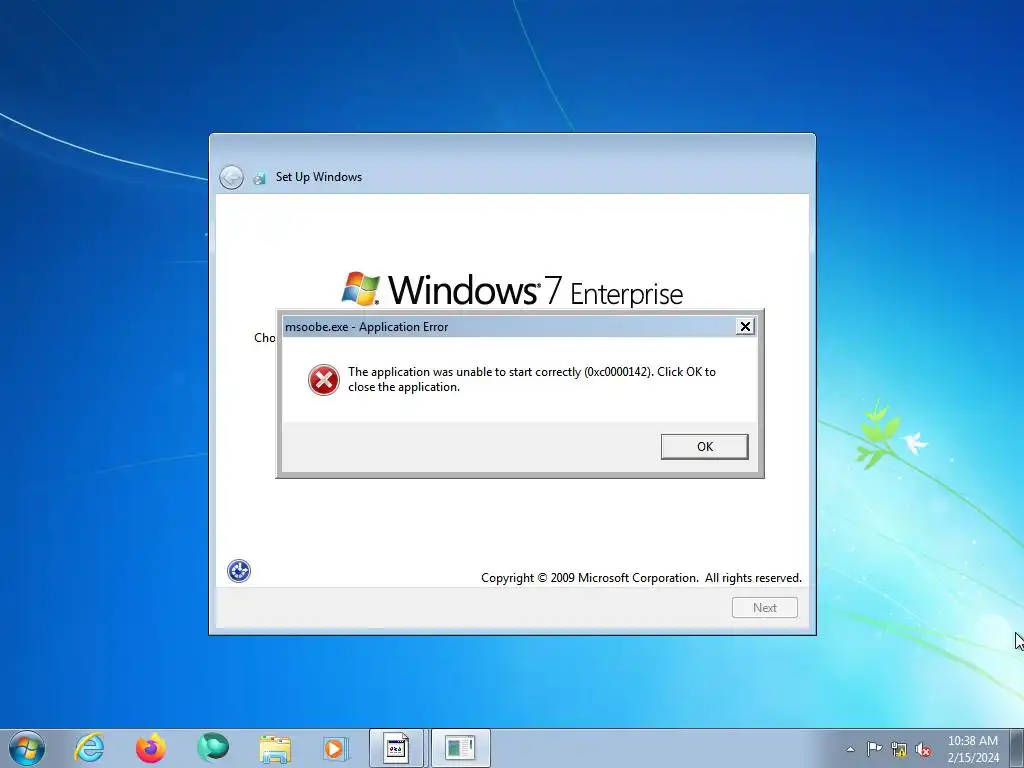Open the clock showing 10:38 AM
The width and height of the screenshot is (1024, 768).
coord(972,749)
